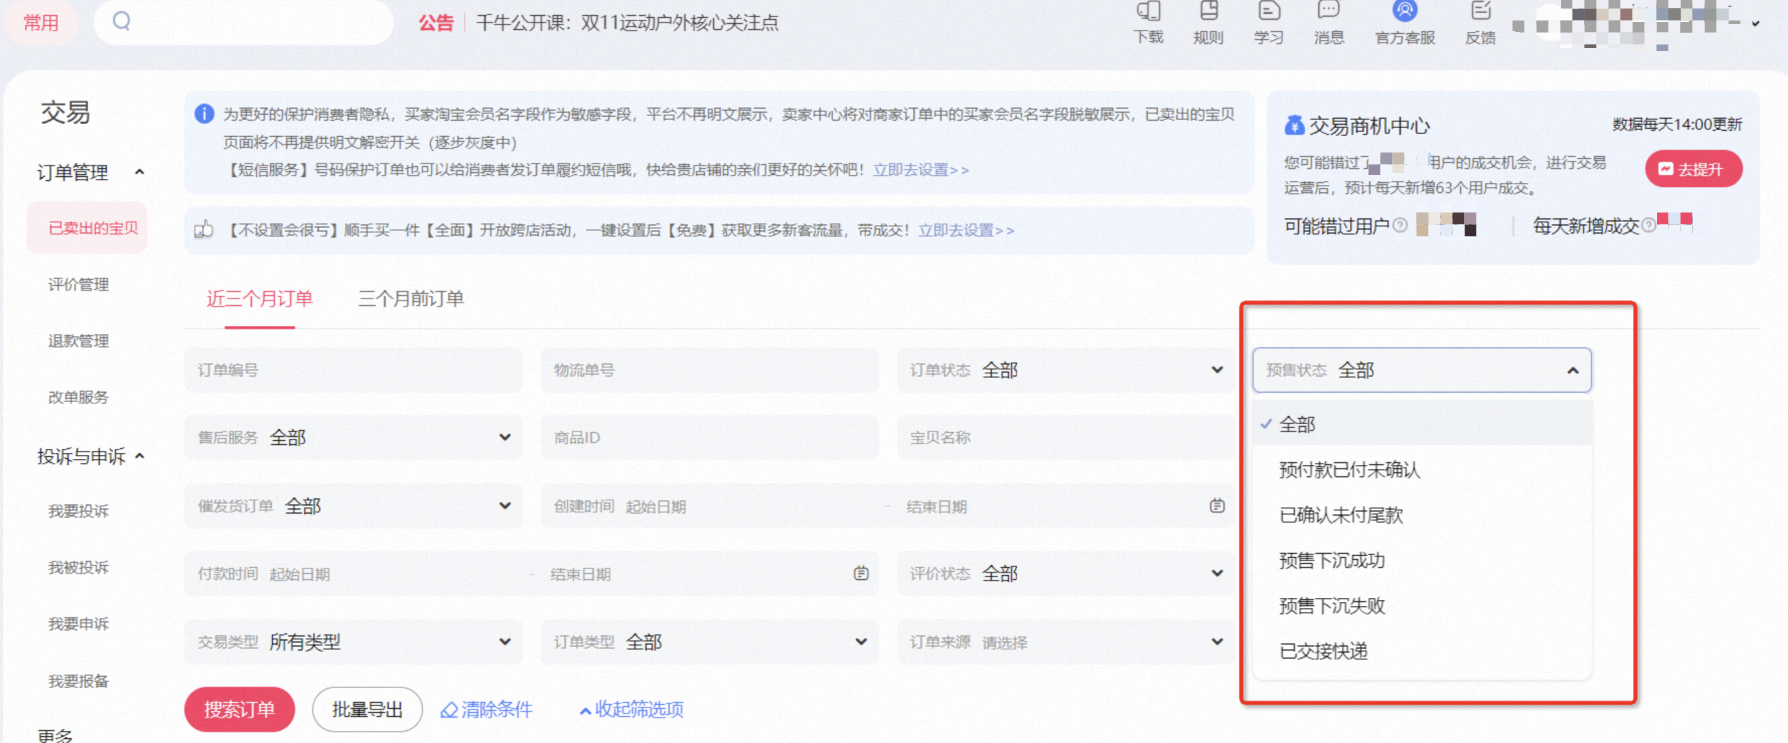1788x743 pixels.
Task: Select 预售下沉失败 option
Action: tap(1421, 606)
